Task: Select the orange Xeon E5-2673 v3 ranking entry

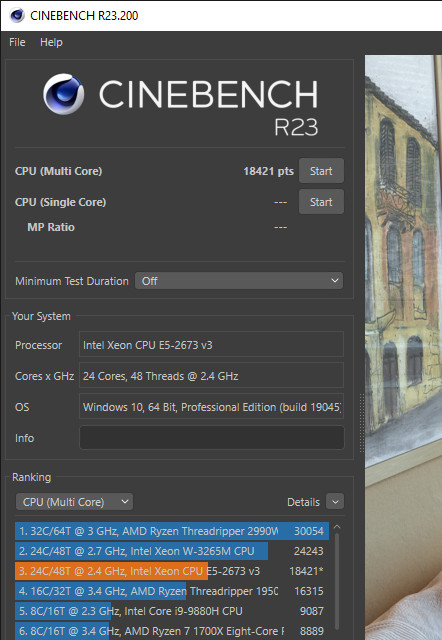Action: (172, 571)
